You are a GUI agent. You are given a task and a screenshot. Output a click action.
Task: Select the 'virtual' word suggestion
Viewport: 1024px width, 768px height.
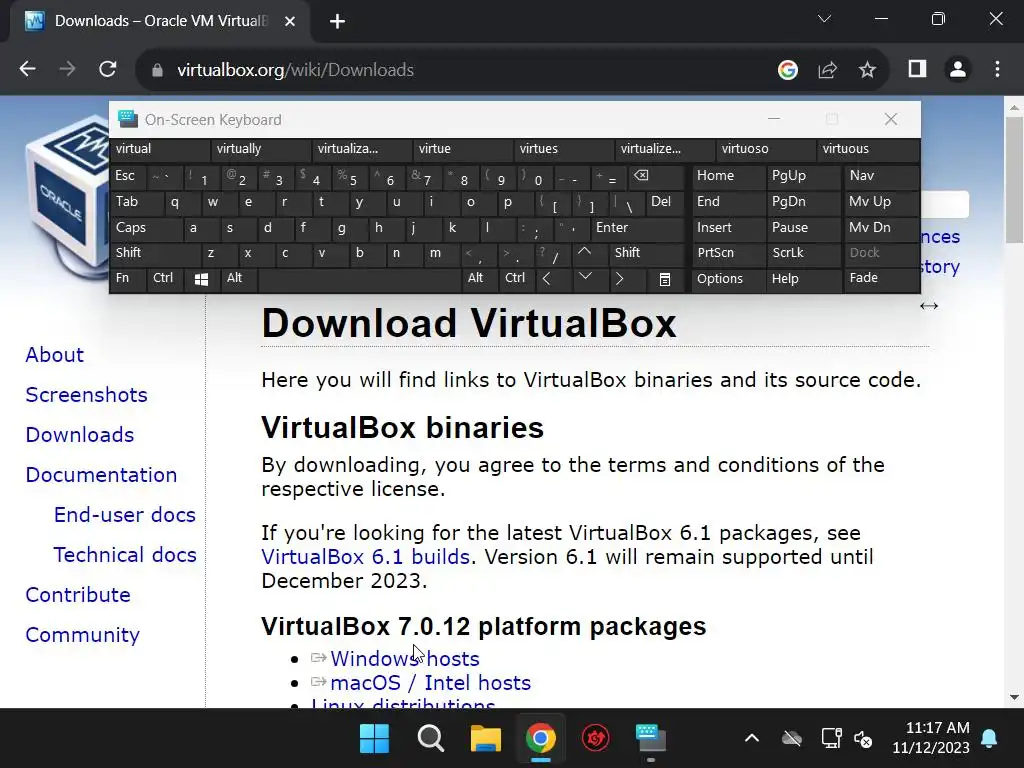(159, 149)
